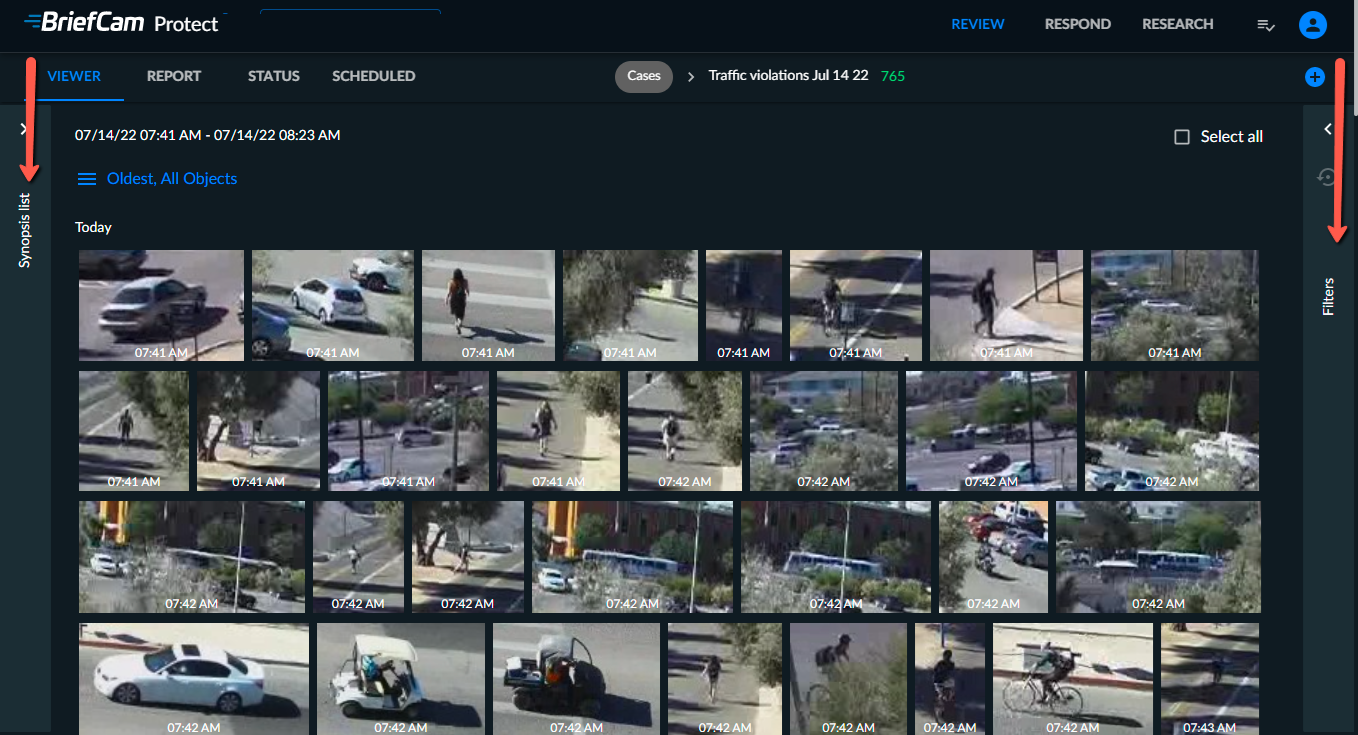Click the user profile avatar icon
1358x735 pixels.
point(1312,25)
